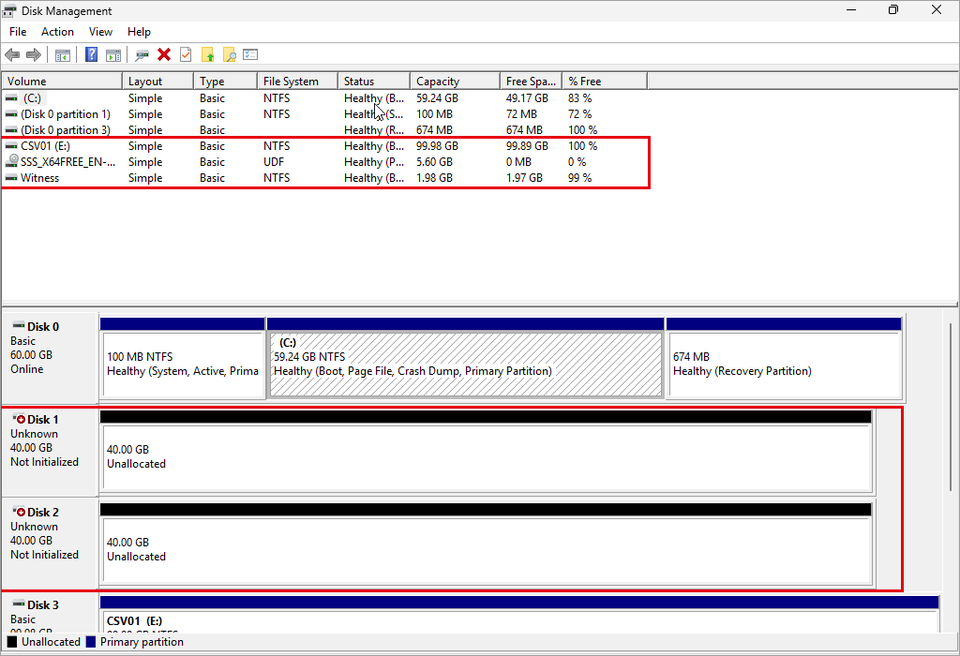The height and width of the screenshot is (656, 960).
Task: Select the Disk 2 Not Initialized label panel
Action: (50, 545)
